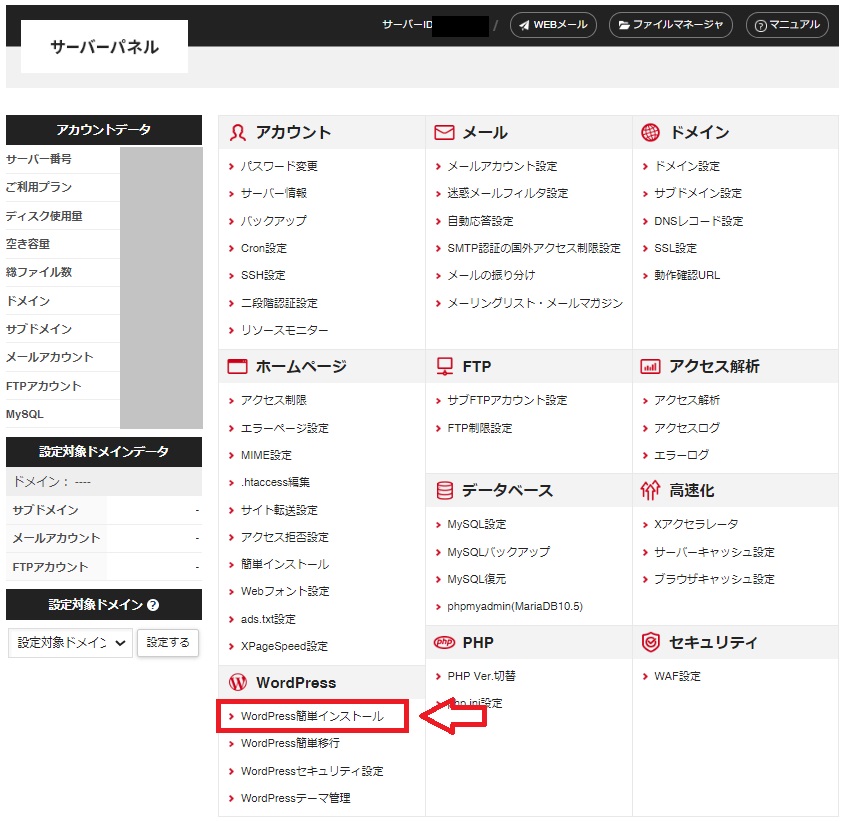
Task: Open DNSレコード設定
Action: pos(698,221)
